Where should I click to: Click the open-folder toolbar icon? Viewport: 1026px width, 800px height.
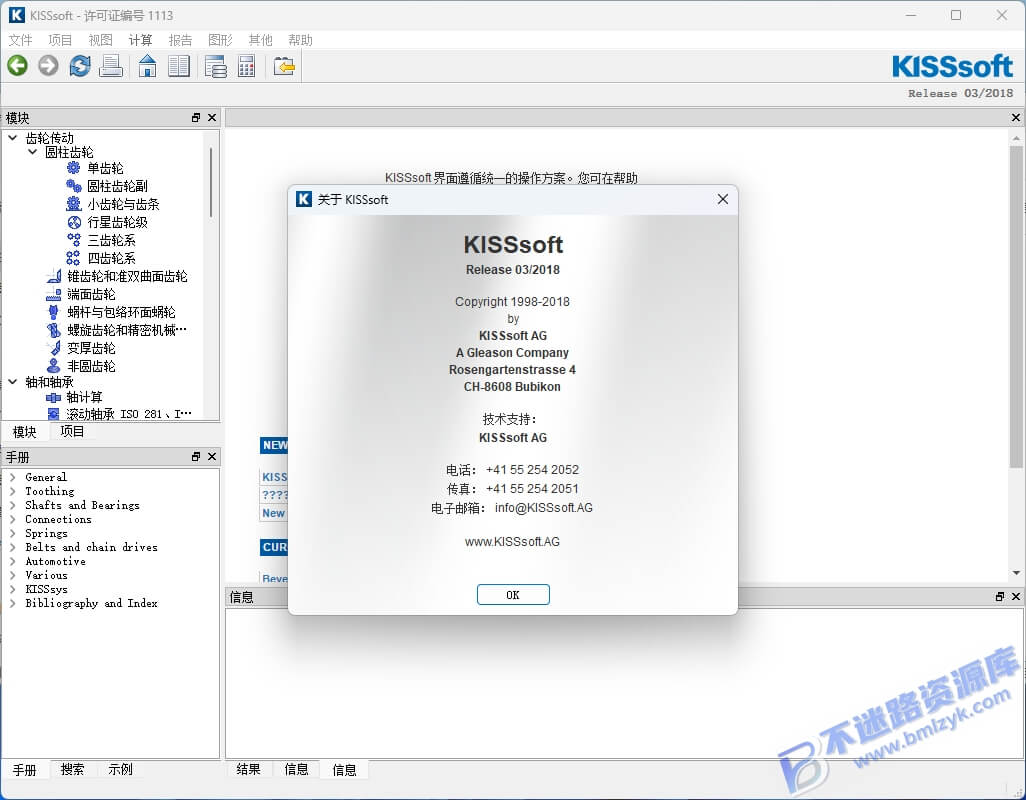pyautogui.click(x=284, y=66)
